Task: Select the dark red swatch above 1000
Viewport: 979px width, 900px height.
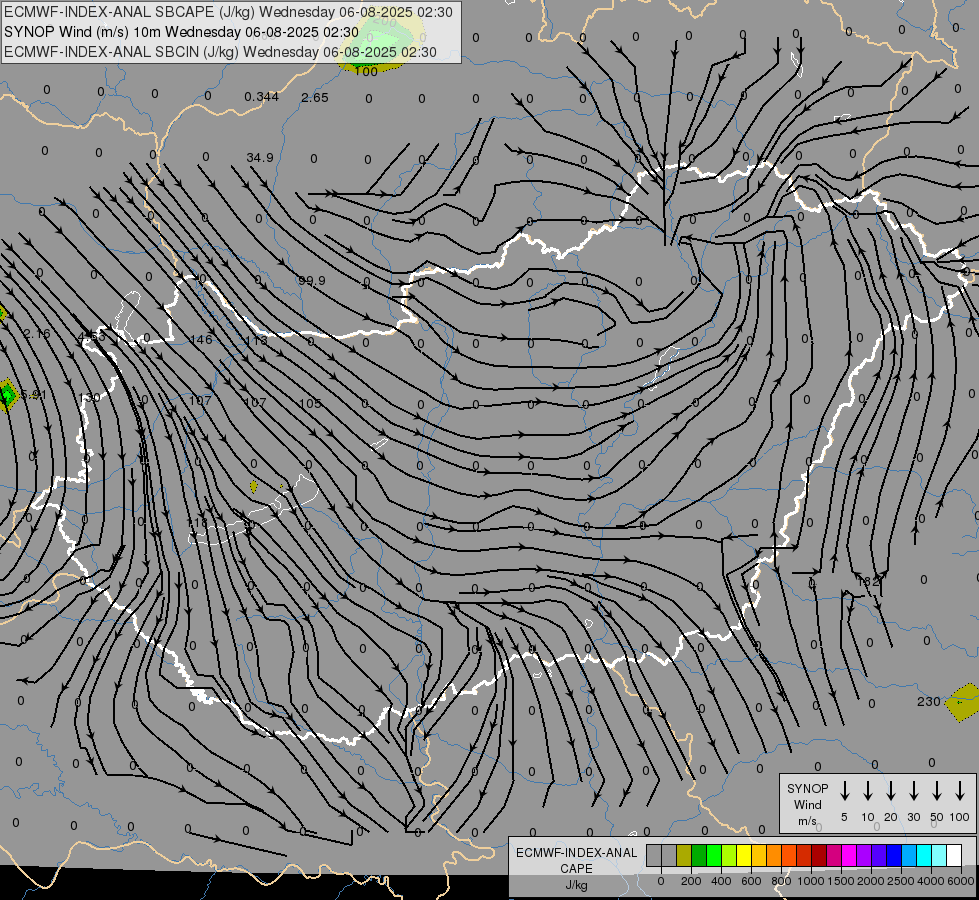Action: tap(819, 856)
